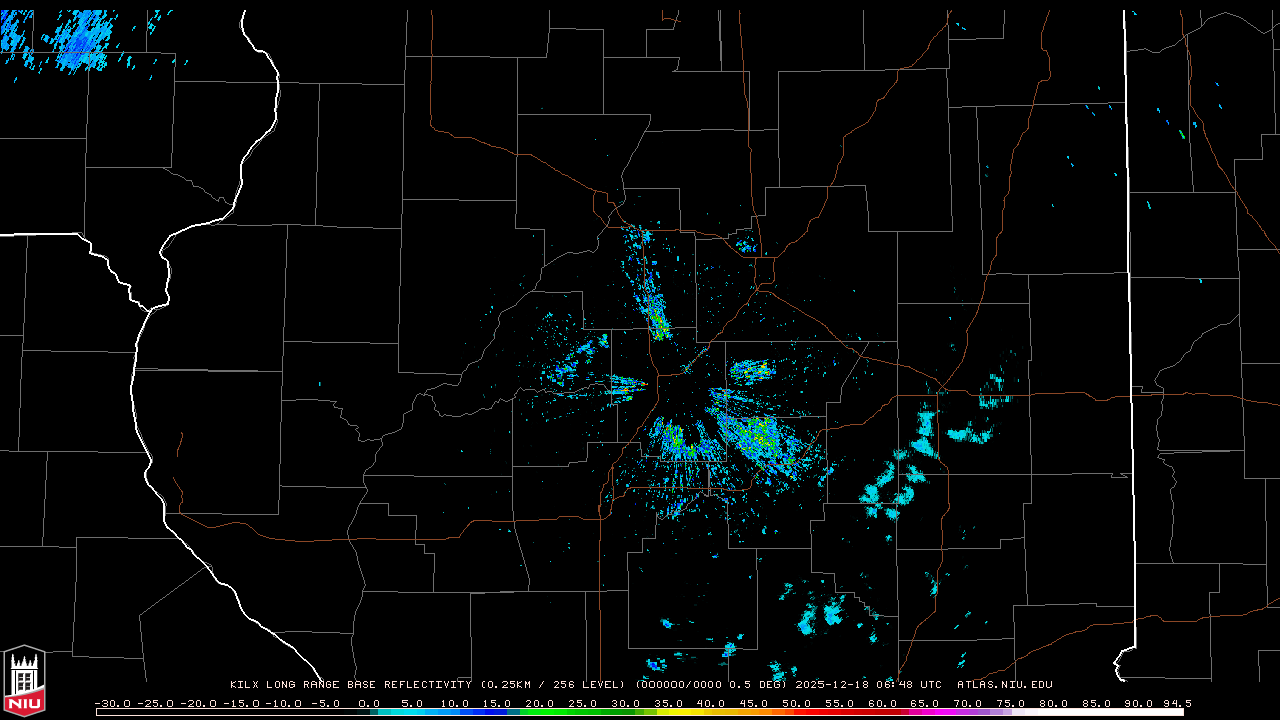
Task: Select the '35.0' scale label
Action: [668, 703]
